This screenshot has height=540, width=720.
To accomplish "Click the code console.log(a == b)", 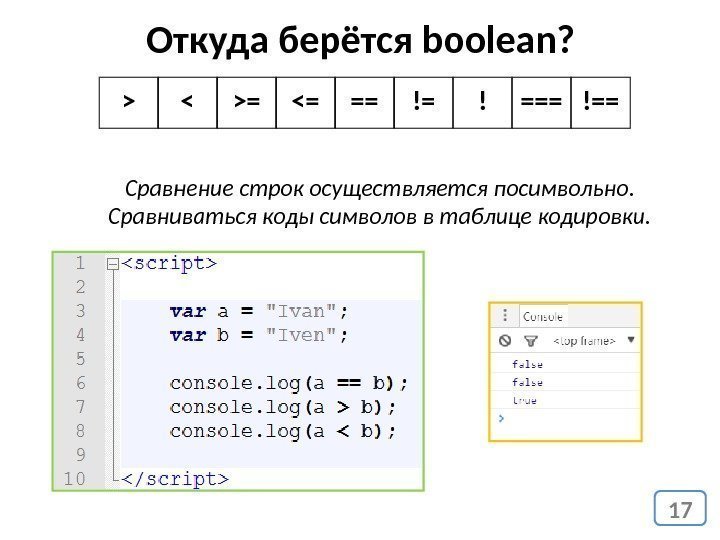I will [x=288, y=383].
